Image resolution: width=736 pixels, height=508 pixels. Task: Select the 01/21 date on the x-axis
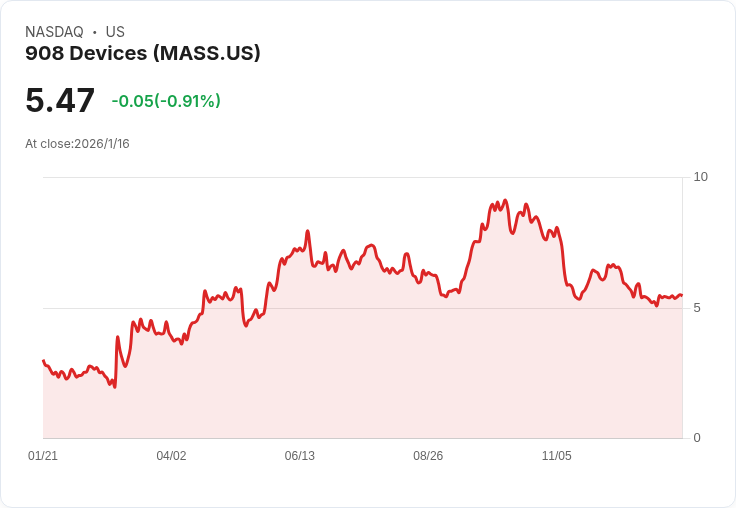click(43, 456)
